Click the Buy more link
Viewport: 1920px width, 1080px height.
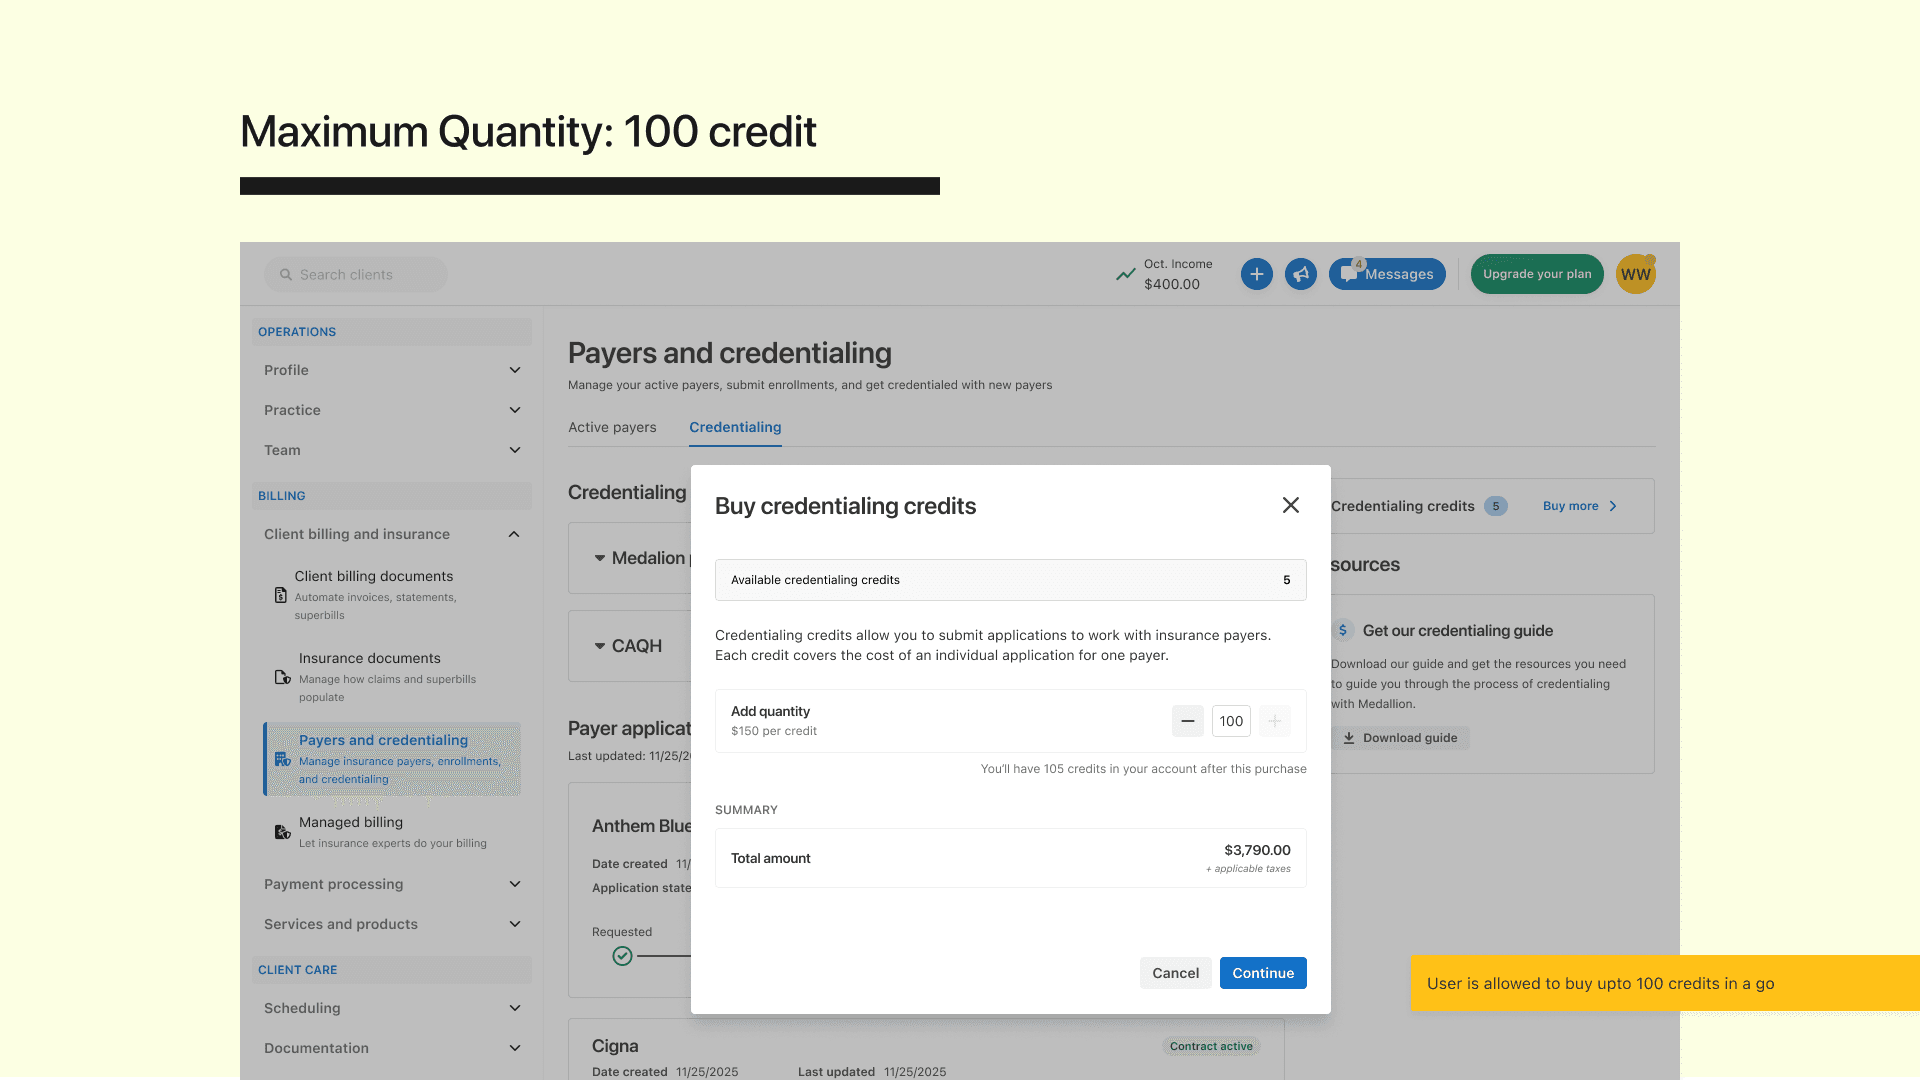coord(1580,506)
